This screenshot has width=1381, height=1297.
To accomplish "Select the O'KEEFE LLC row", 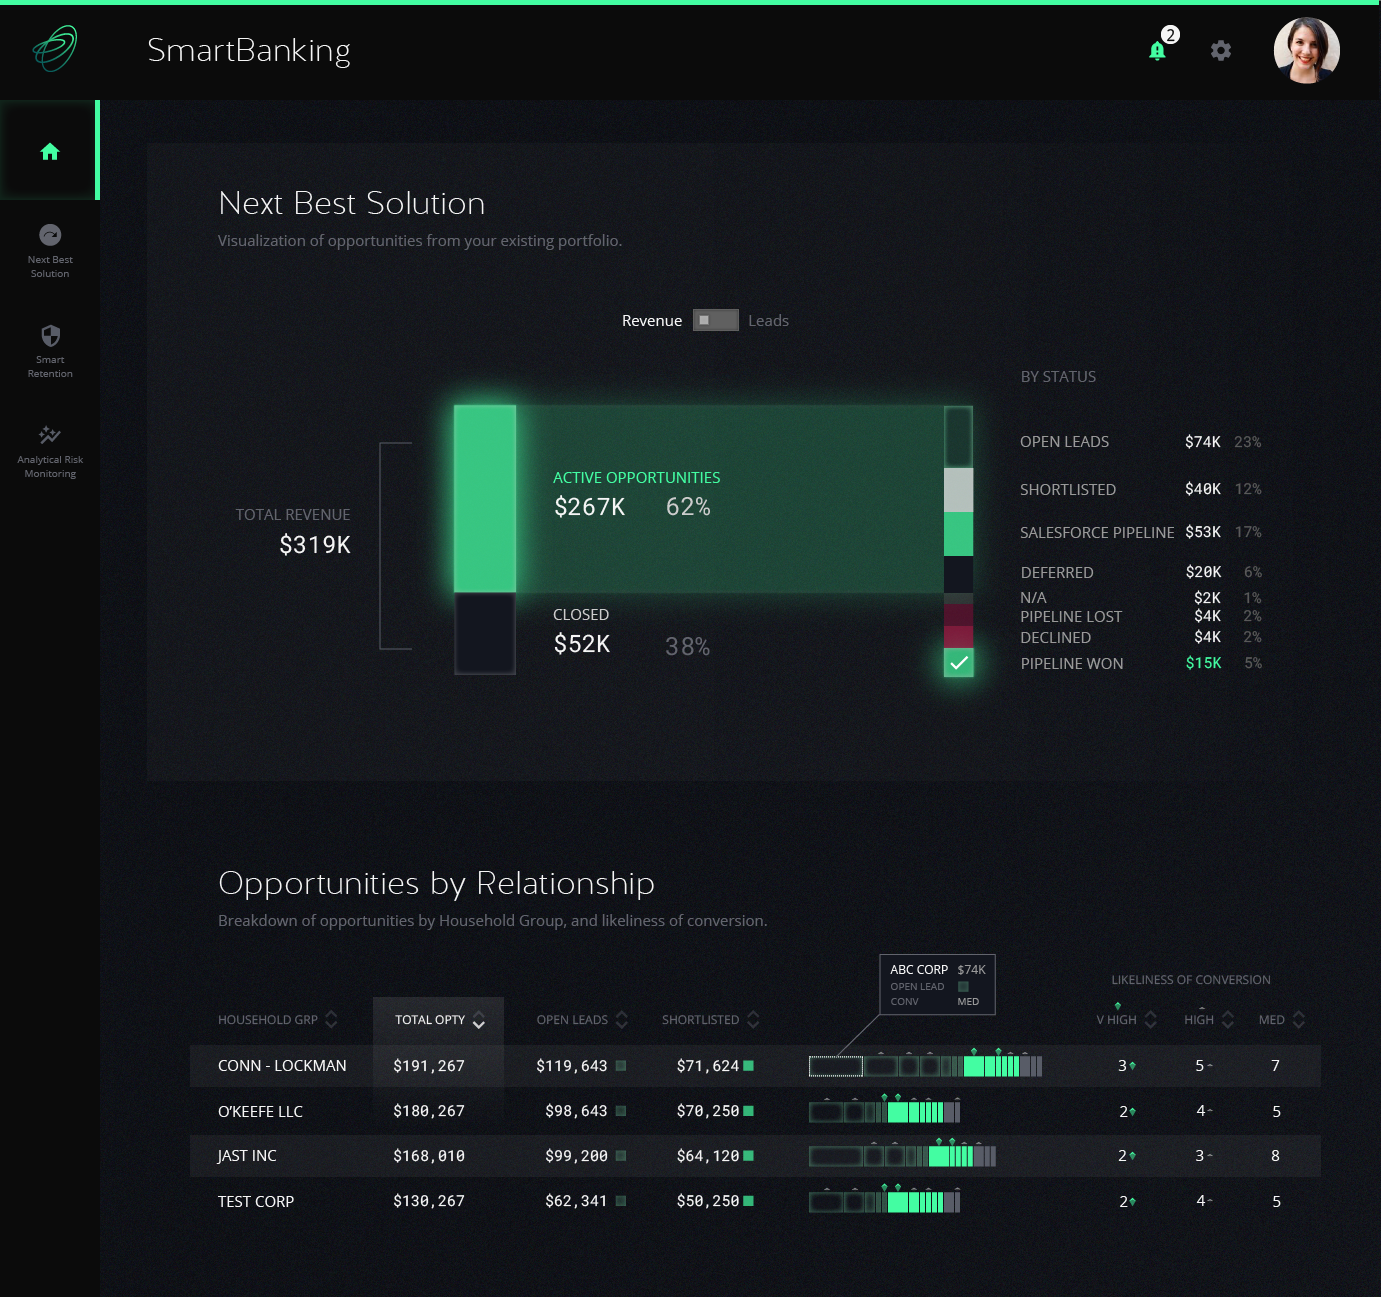I will (755, 1111).
